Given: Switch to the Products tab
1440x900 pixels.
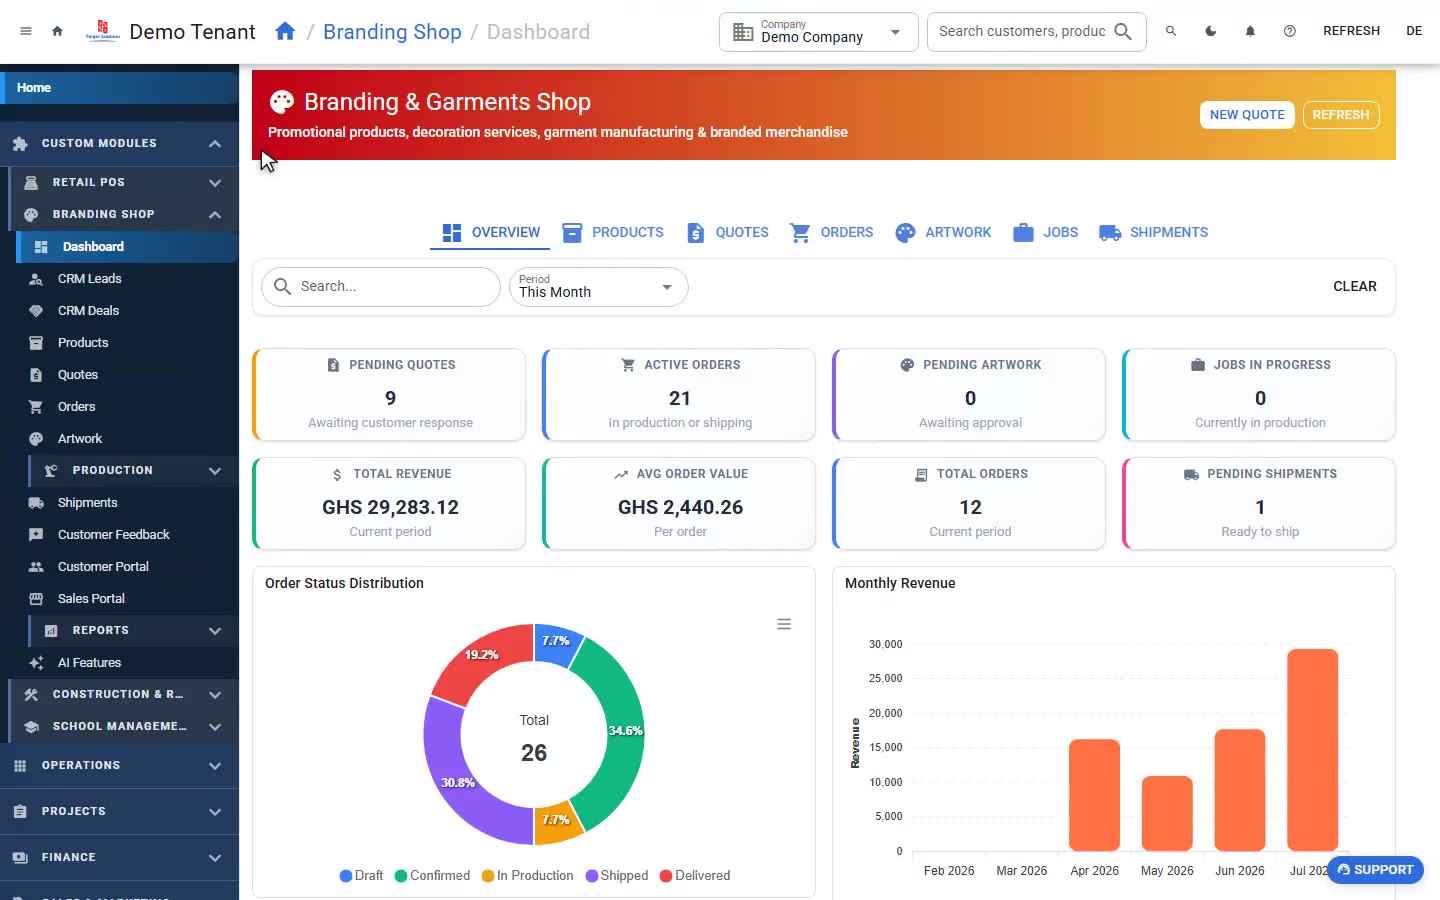Looking at the screenshot, I should tap(613, 233).
